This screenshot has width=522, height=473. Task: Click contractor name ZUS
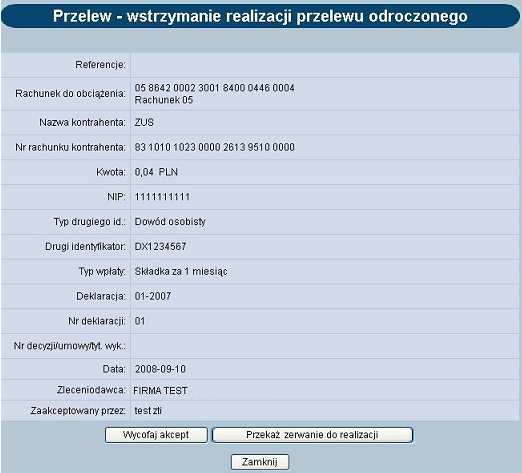point(144,122)
